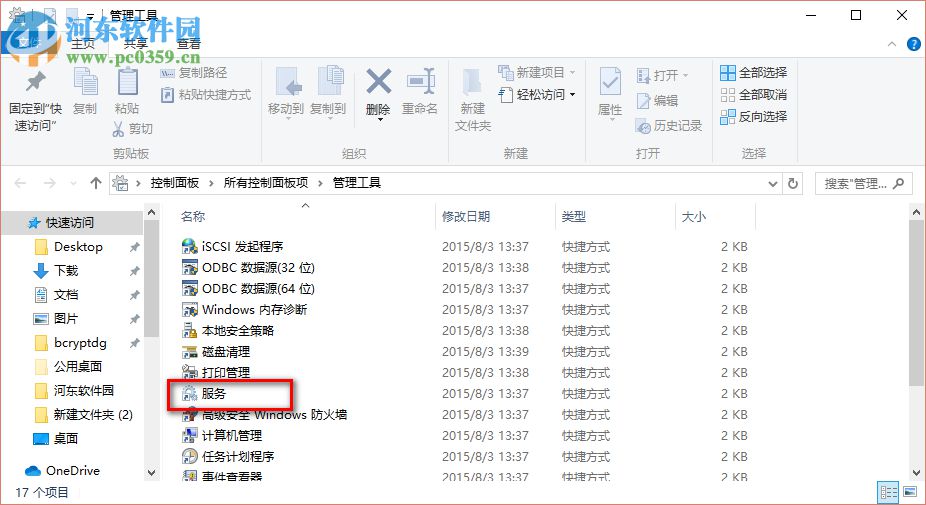The height and width of the screenshot is (505, 926).
Task: Click the Pin to Quick access icon
Action: [x=35, y=82]
